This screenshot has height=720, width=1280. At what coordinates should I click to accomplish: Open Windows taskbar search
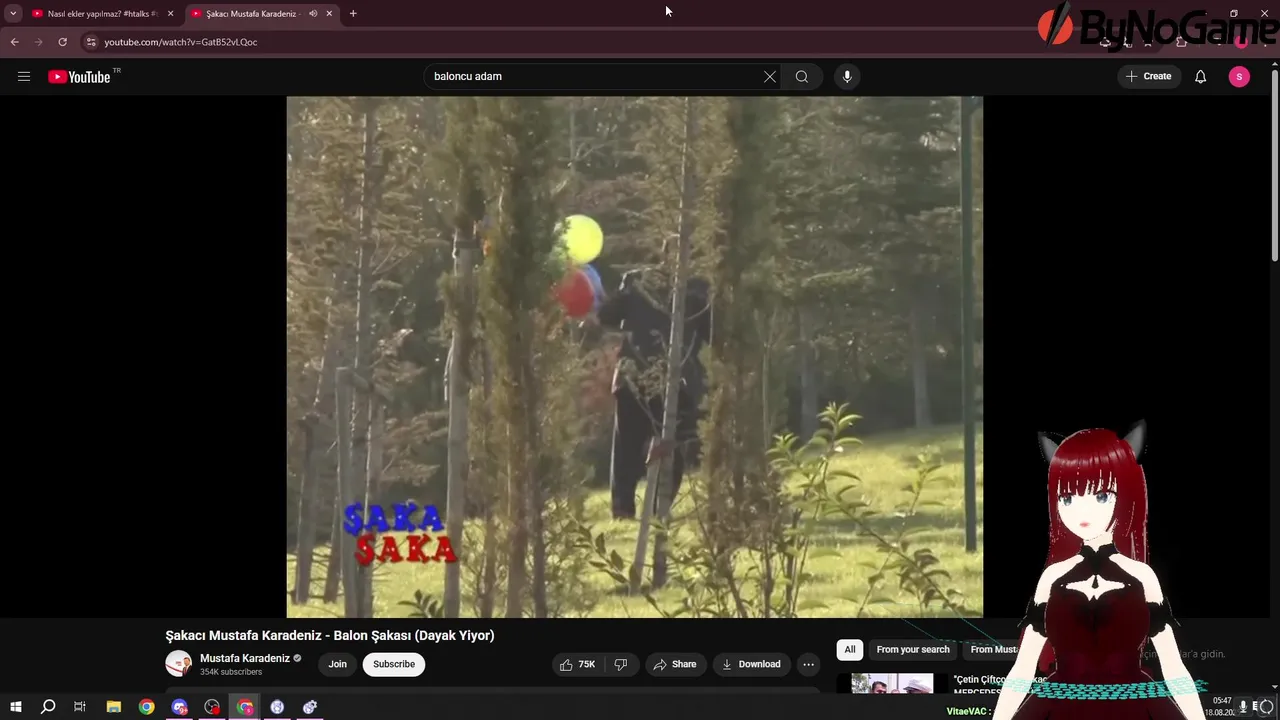pos(47,707)
